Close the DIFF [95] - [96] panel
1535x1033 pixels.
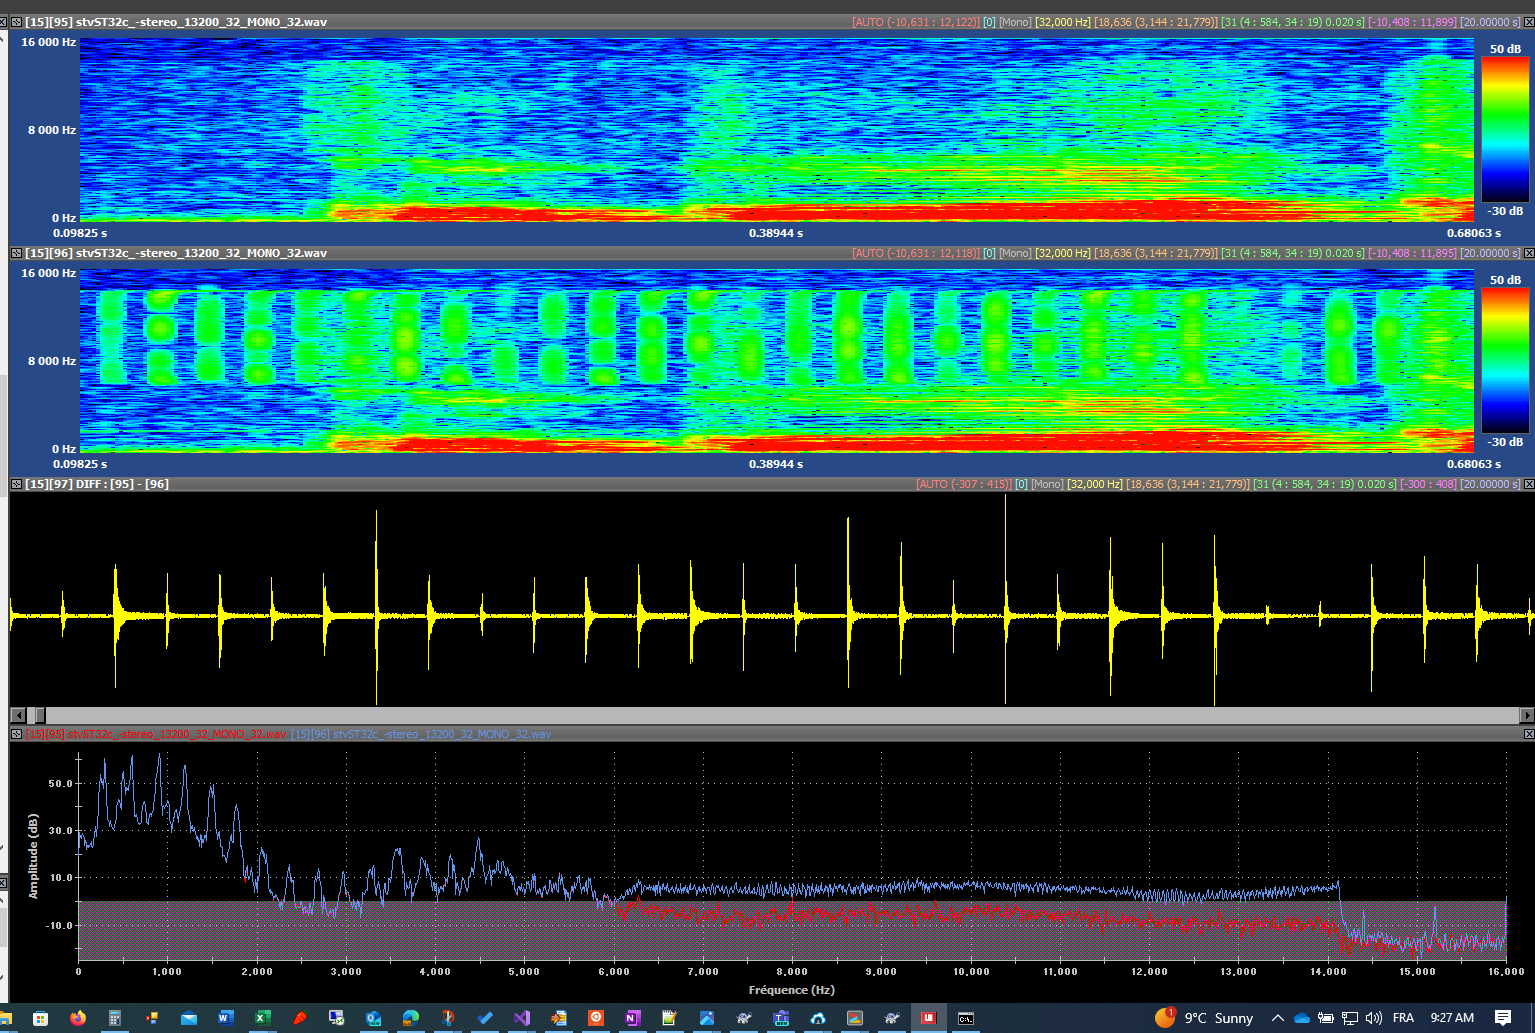(x=1528, y=484)
